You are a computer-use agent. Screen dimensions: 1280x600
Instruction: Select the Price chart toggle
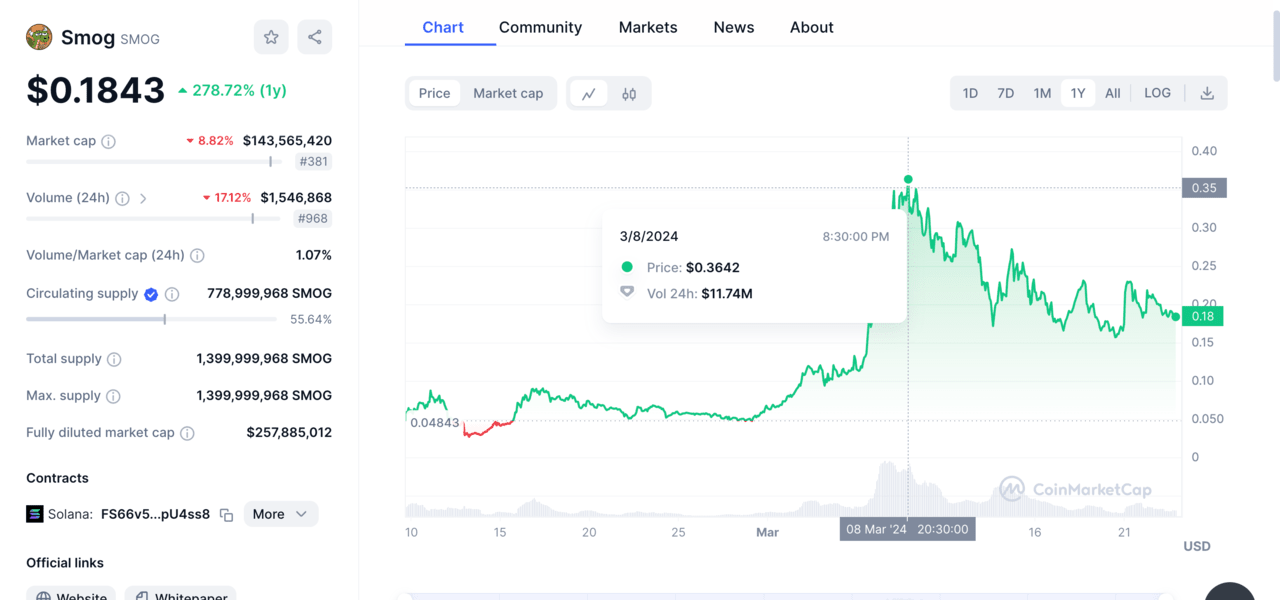434,93
